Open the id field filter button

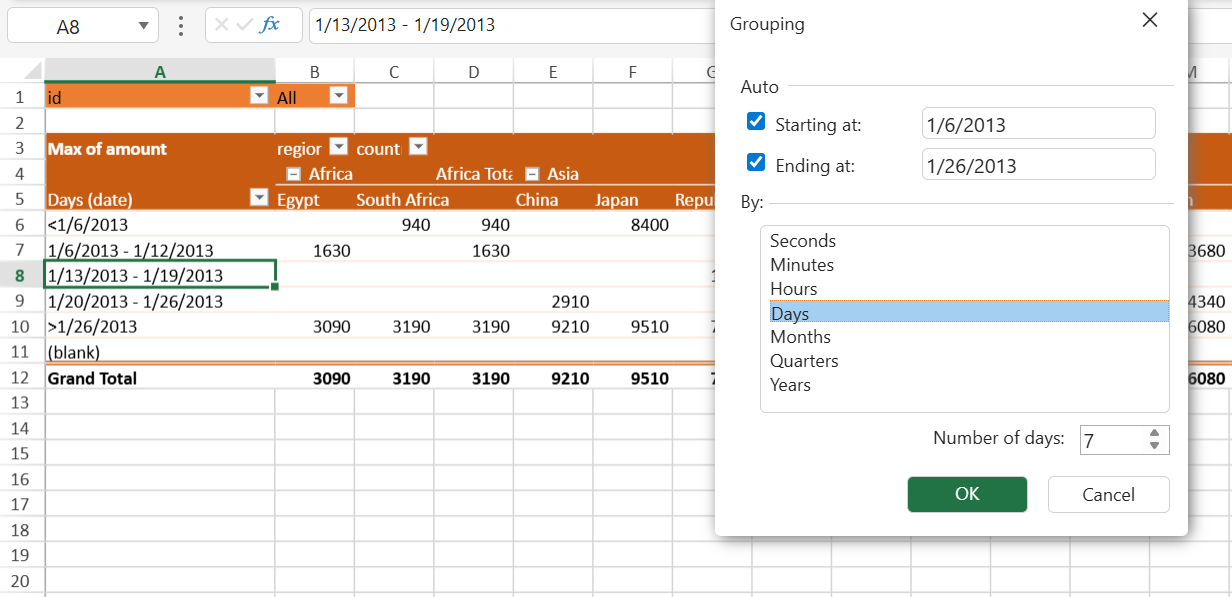tap(259, 96)
